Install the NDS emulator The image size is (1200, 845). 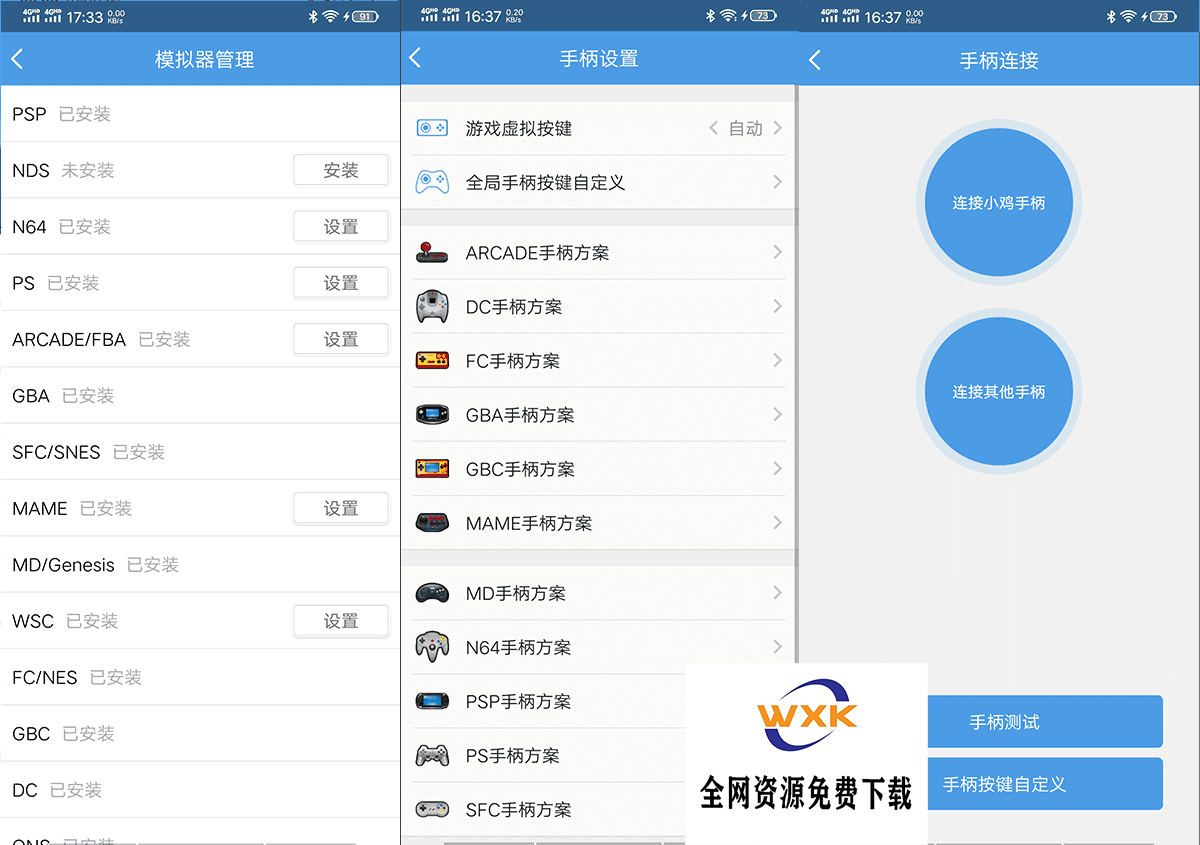click(x=340, y=170)
